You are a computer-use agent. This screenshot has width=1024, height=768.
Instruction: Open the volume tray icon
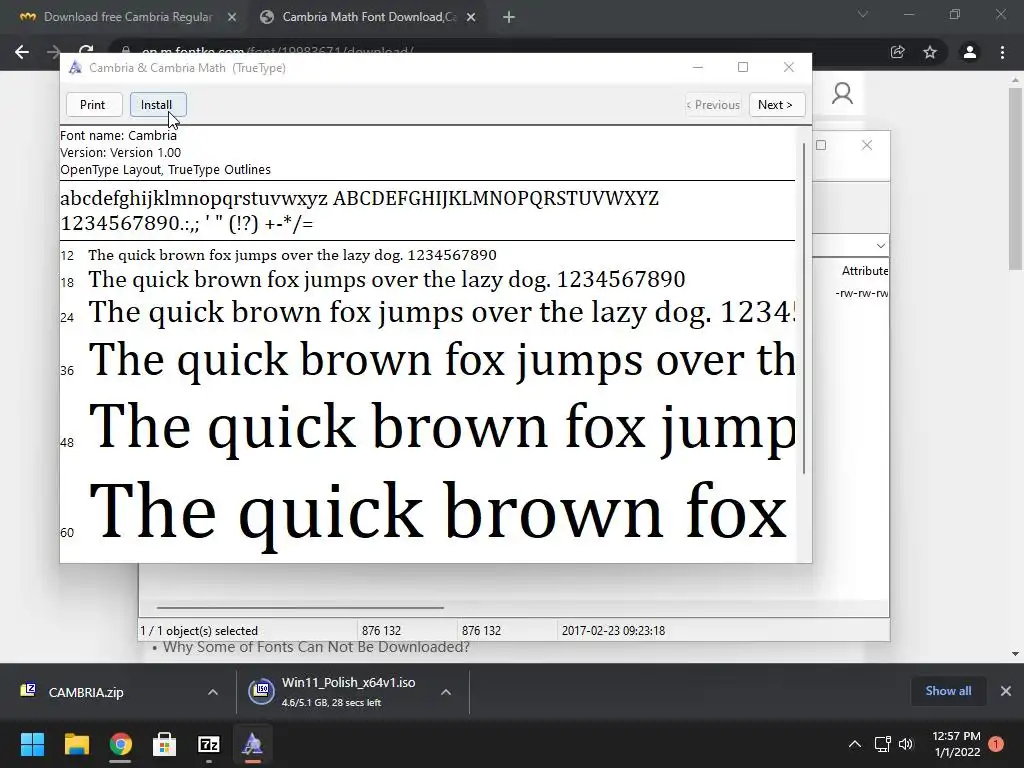click(x=906, y=744)
